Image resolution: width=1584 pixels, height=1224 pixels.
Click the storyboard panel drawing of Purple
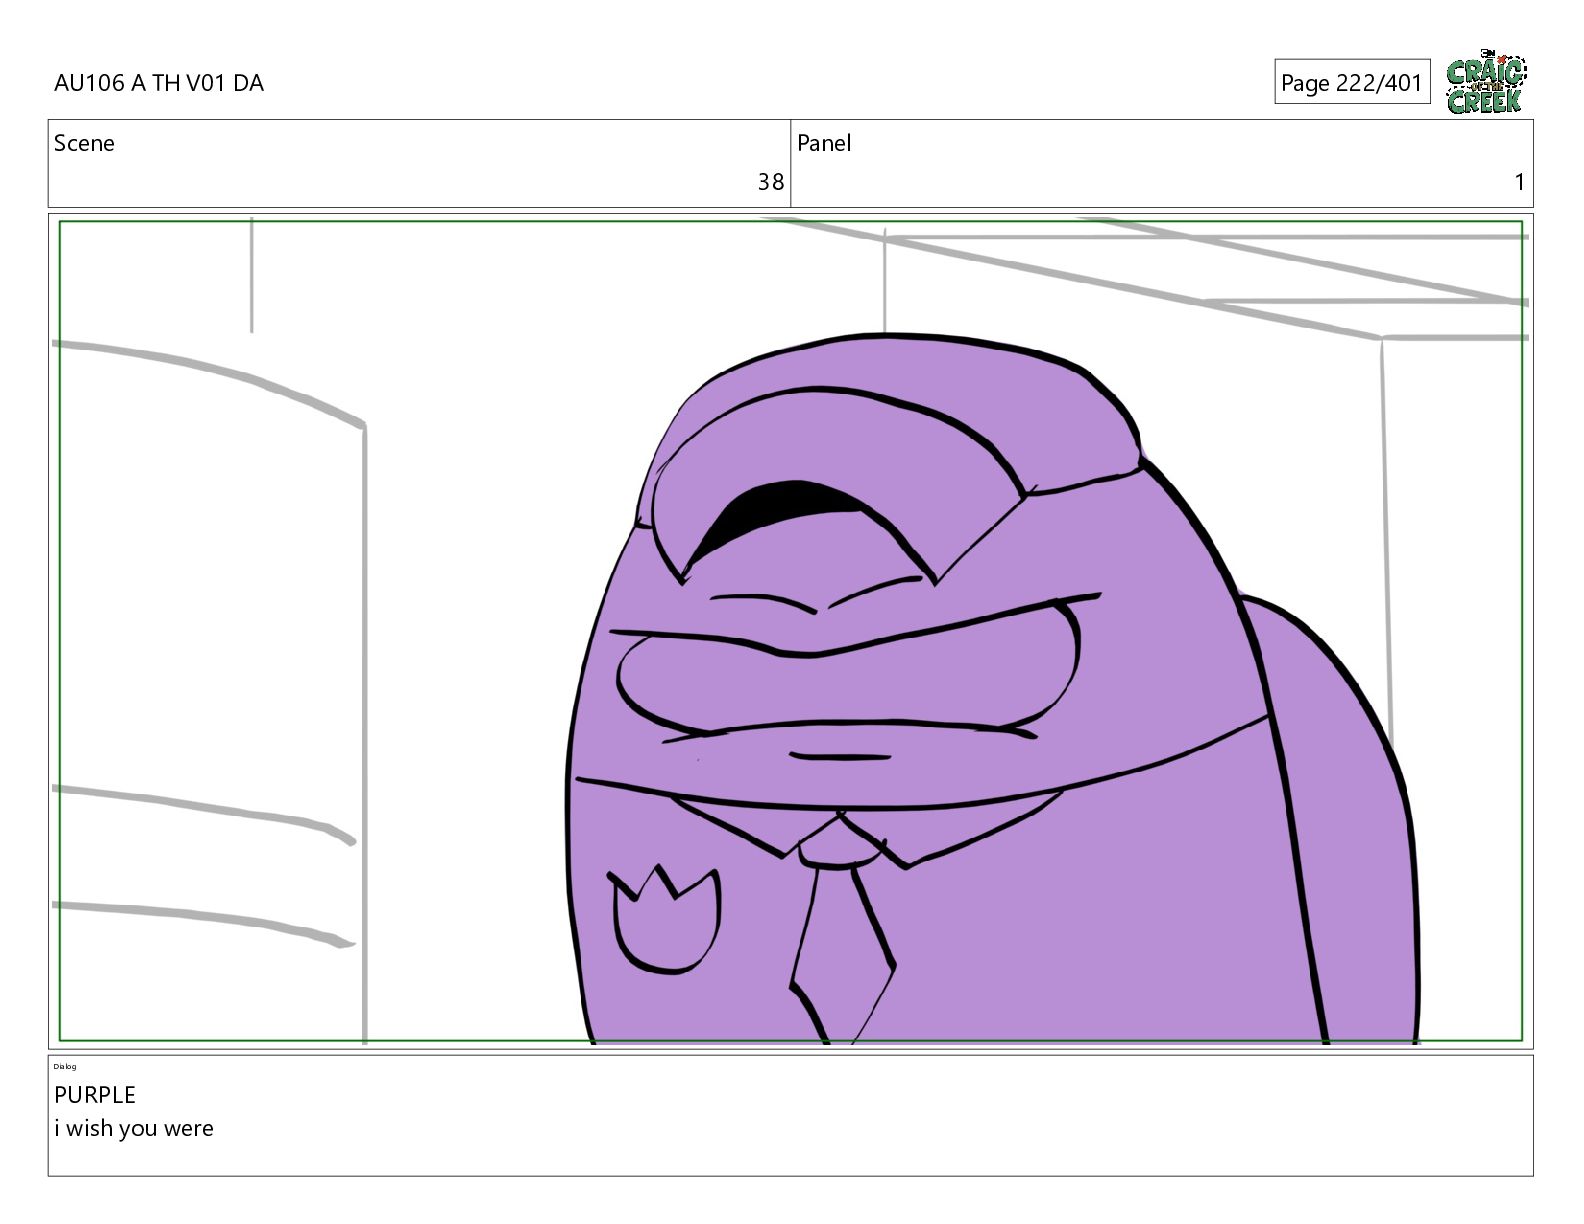coord(790,631)
